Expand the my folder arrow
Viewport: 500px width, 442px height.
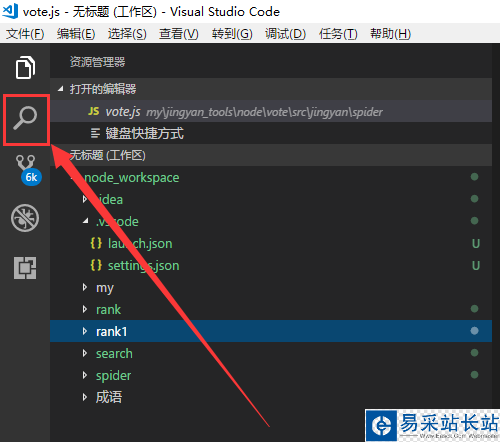pyautogui.click(x=85, y=287)
